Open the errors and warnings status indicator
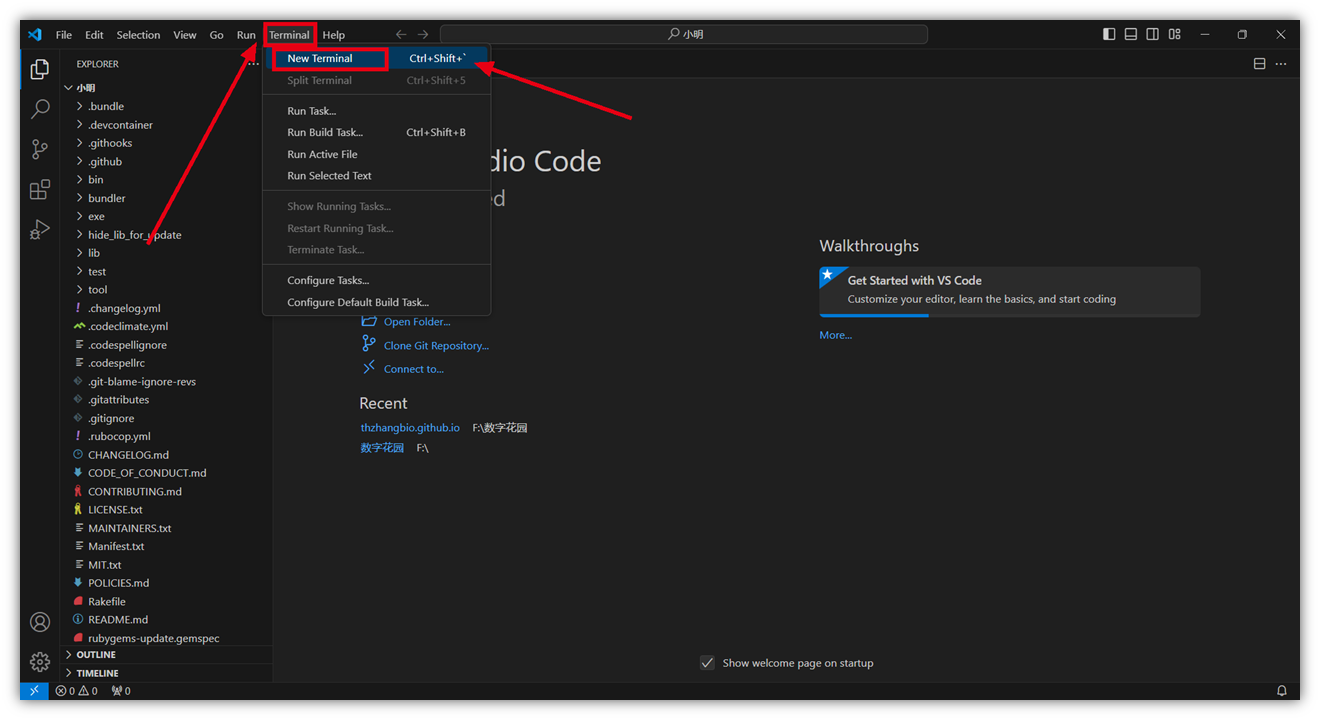This screenshot has width=1320, height=720. coord(77,691)
